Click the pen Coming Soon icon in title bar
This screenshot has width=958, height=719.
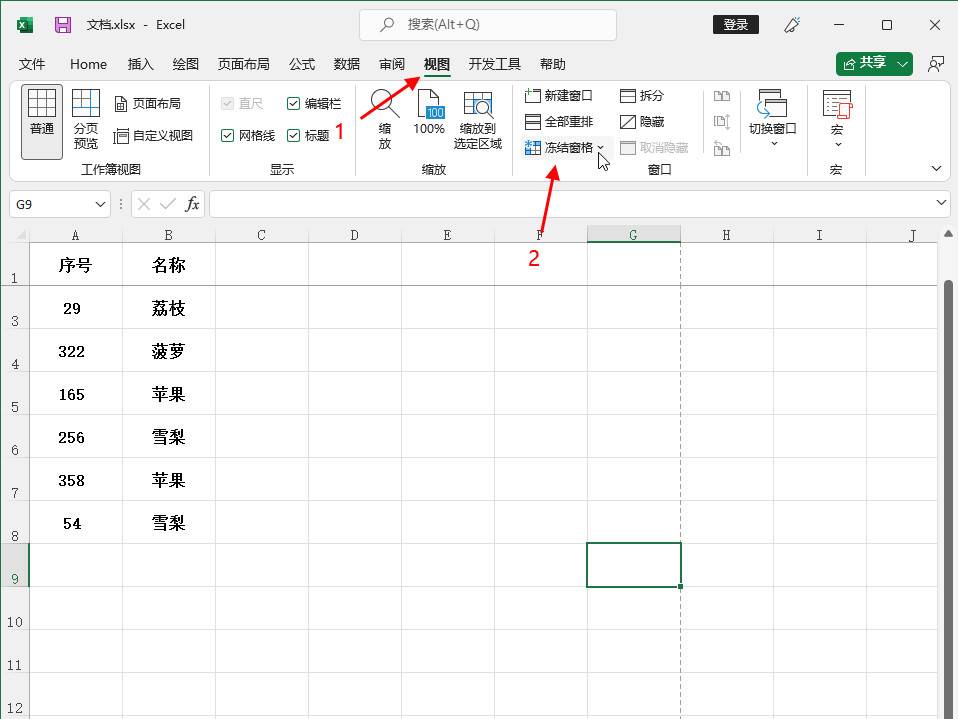coord(792,25)
